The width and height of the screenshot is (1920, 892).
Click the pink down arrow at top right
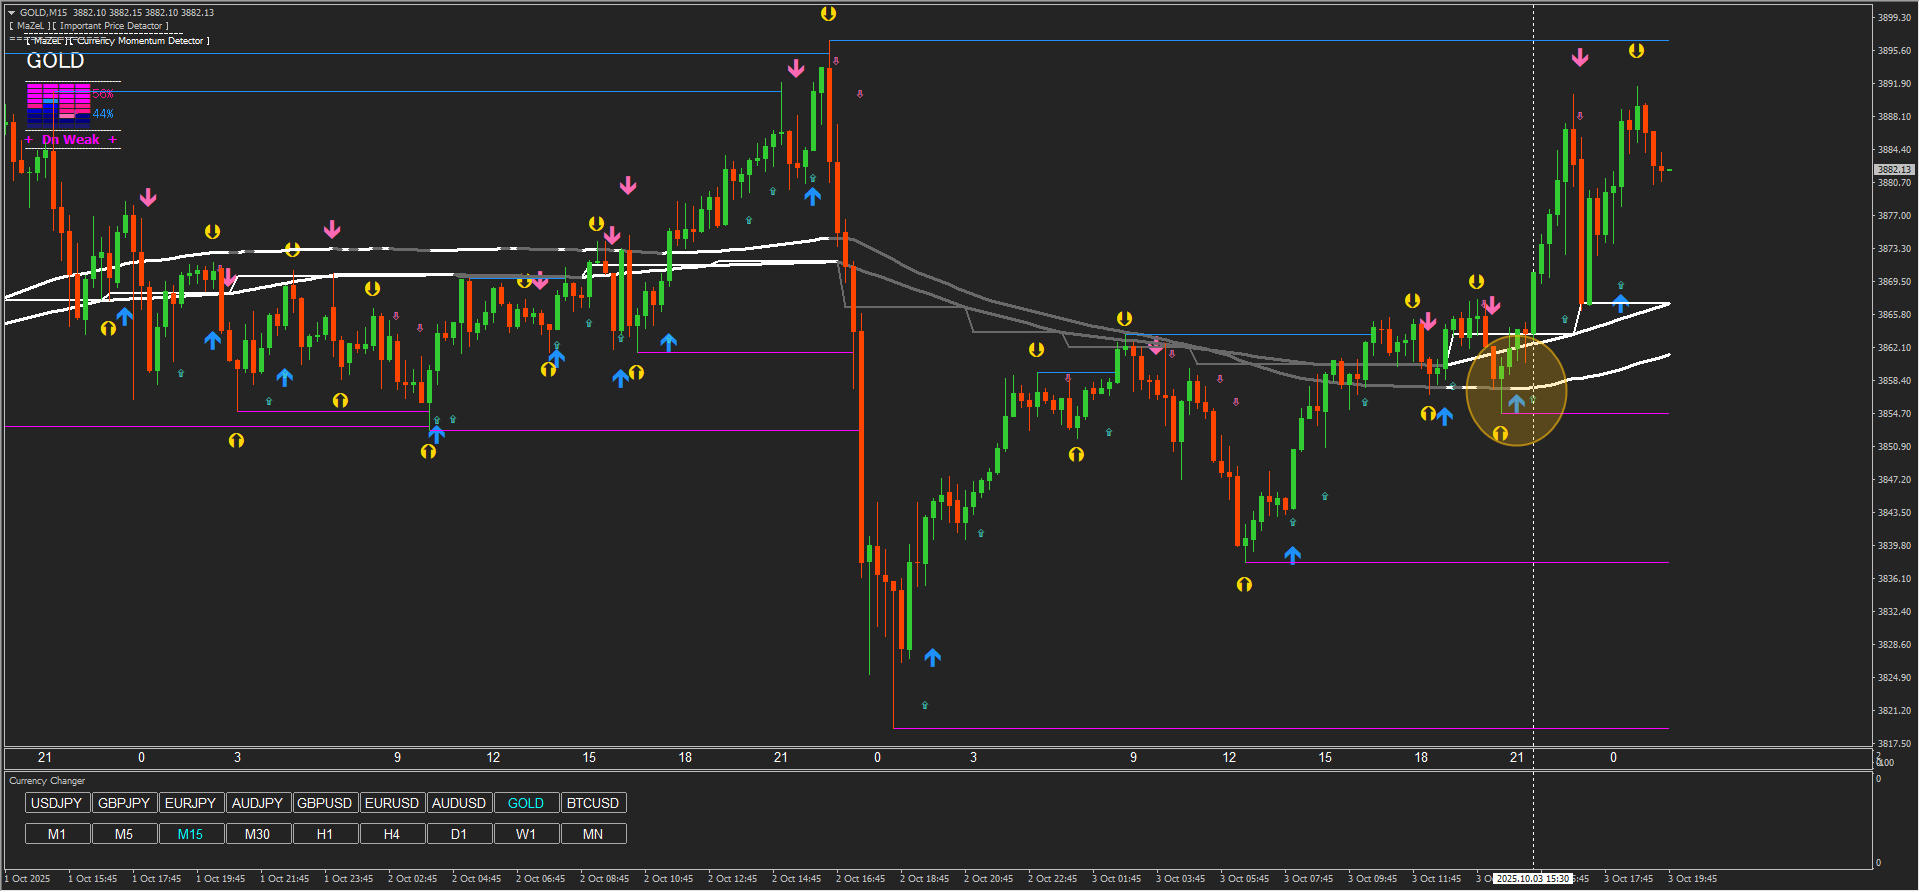coord(1579,58)
